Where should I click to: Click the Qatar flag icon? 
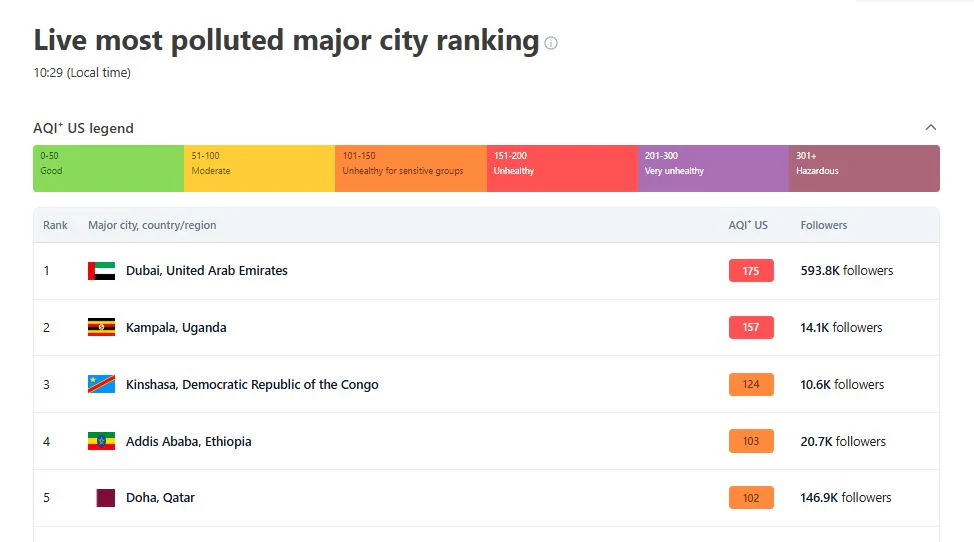click(104, 498)
